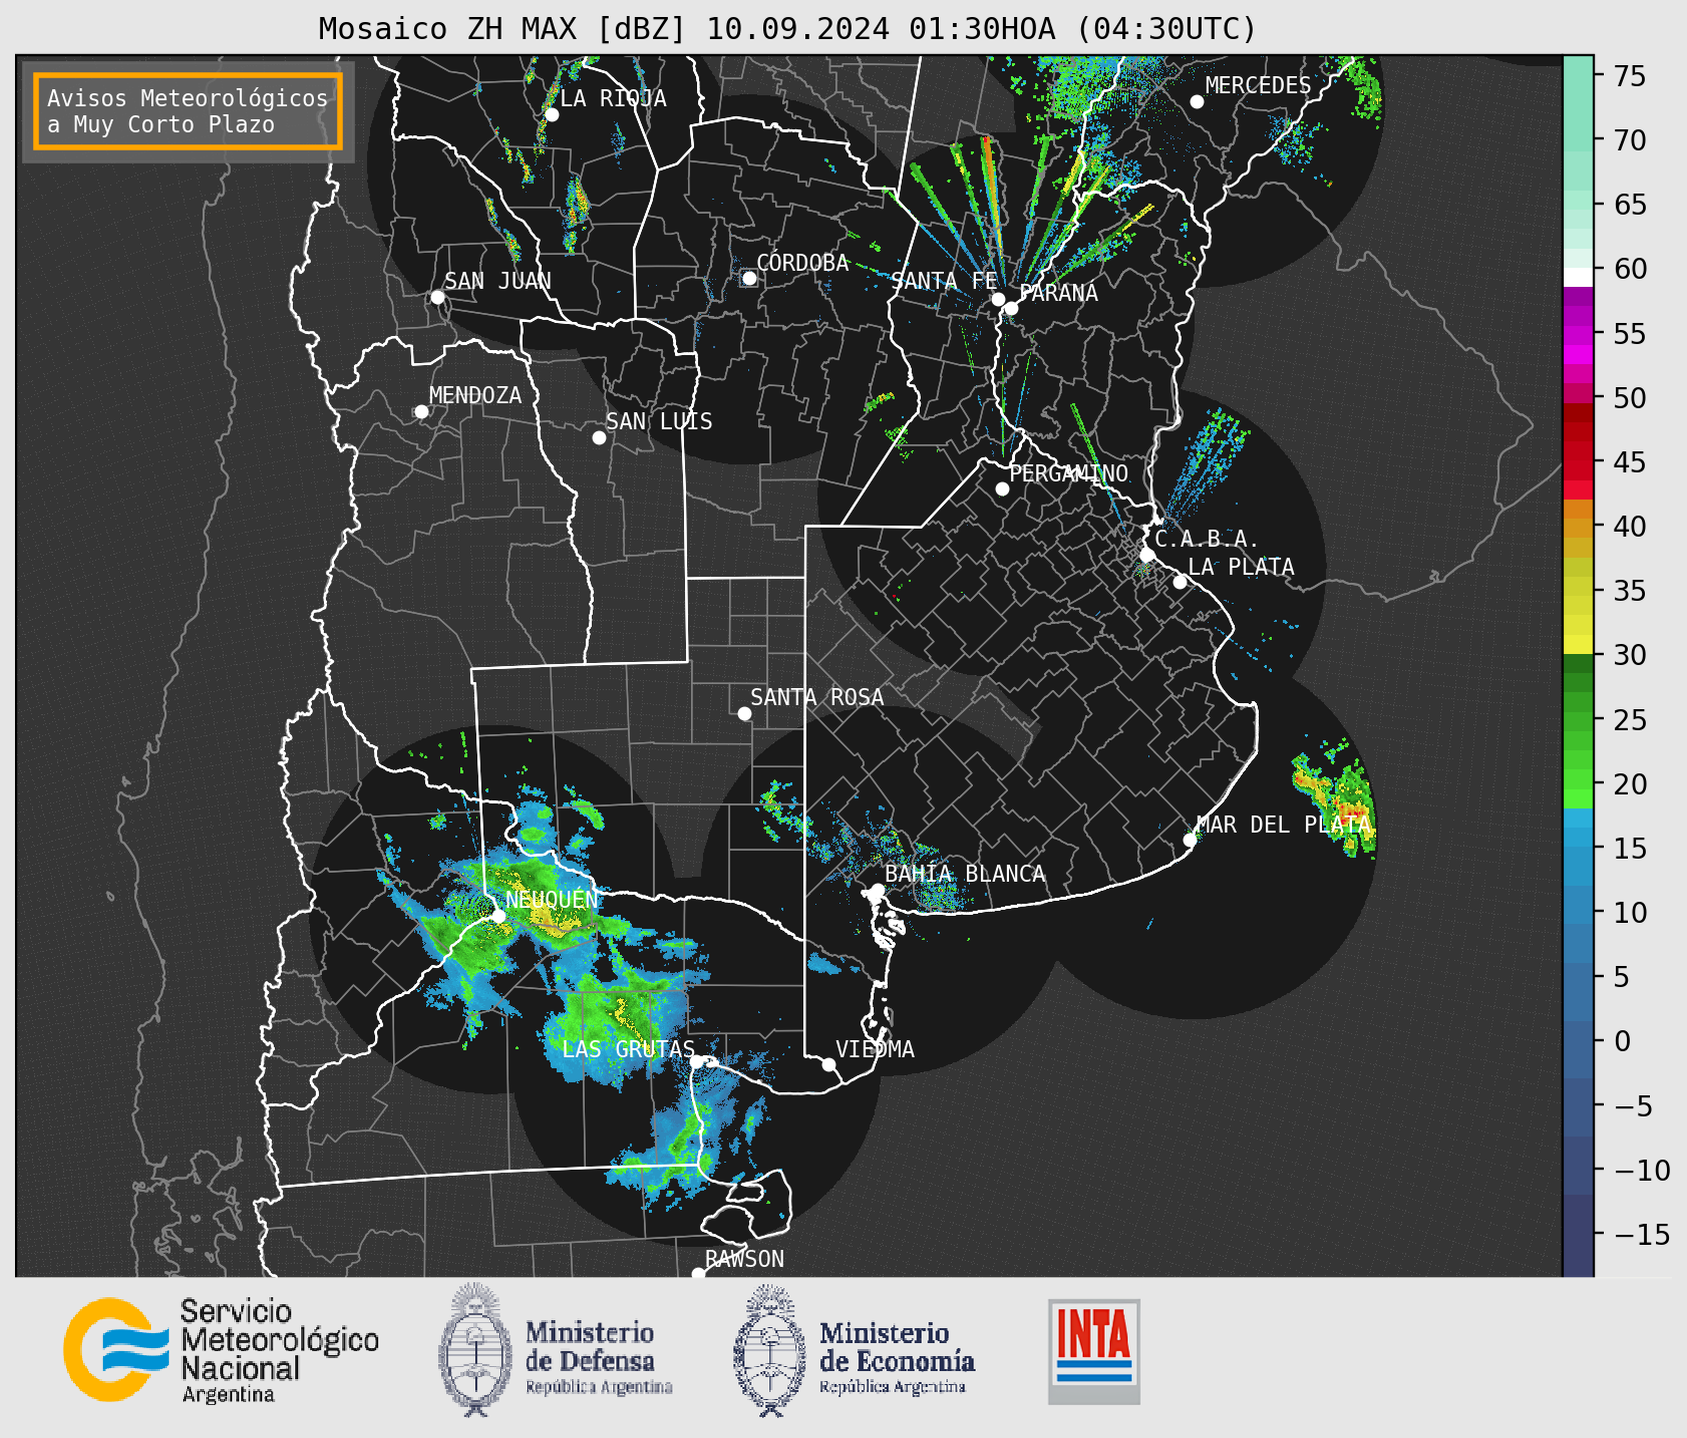Click the Avisos Meteorológicos a Muy Corto Plazo box
Viewport: 1687px width, 1438px height.
[188, 111]
